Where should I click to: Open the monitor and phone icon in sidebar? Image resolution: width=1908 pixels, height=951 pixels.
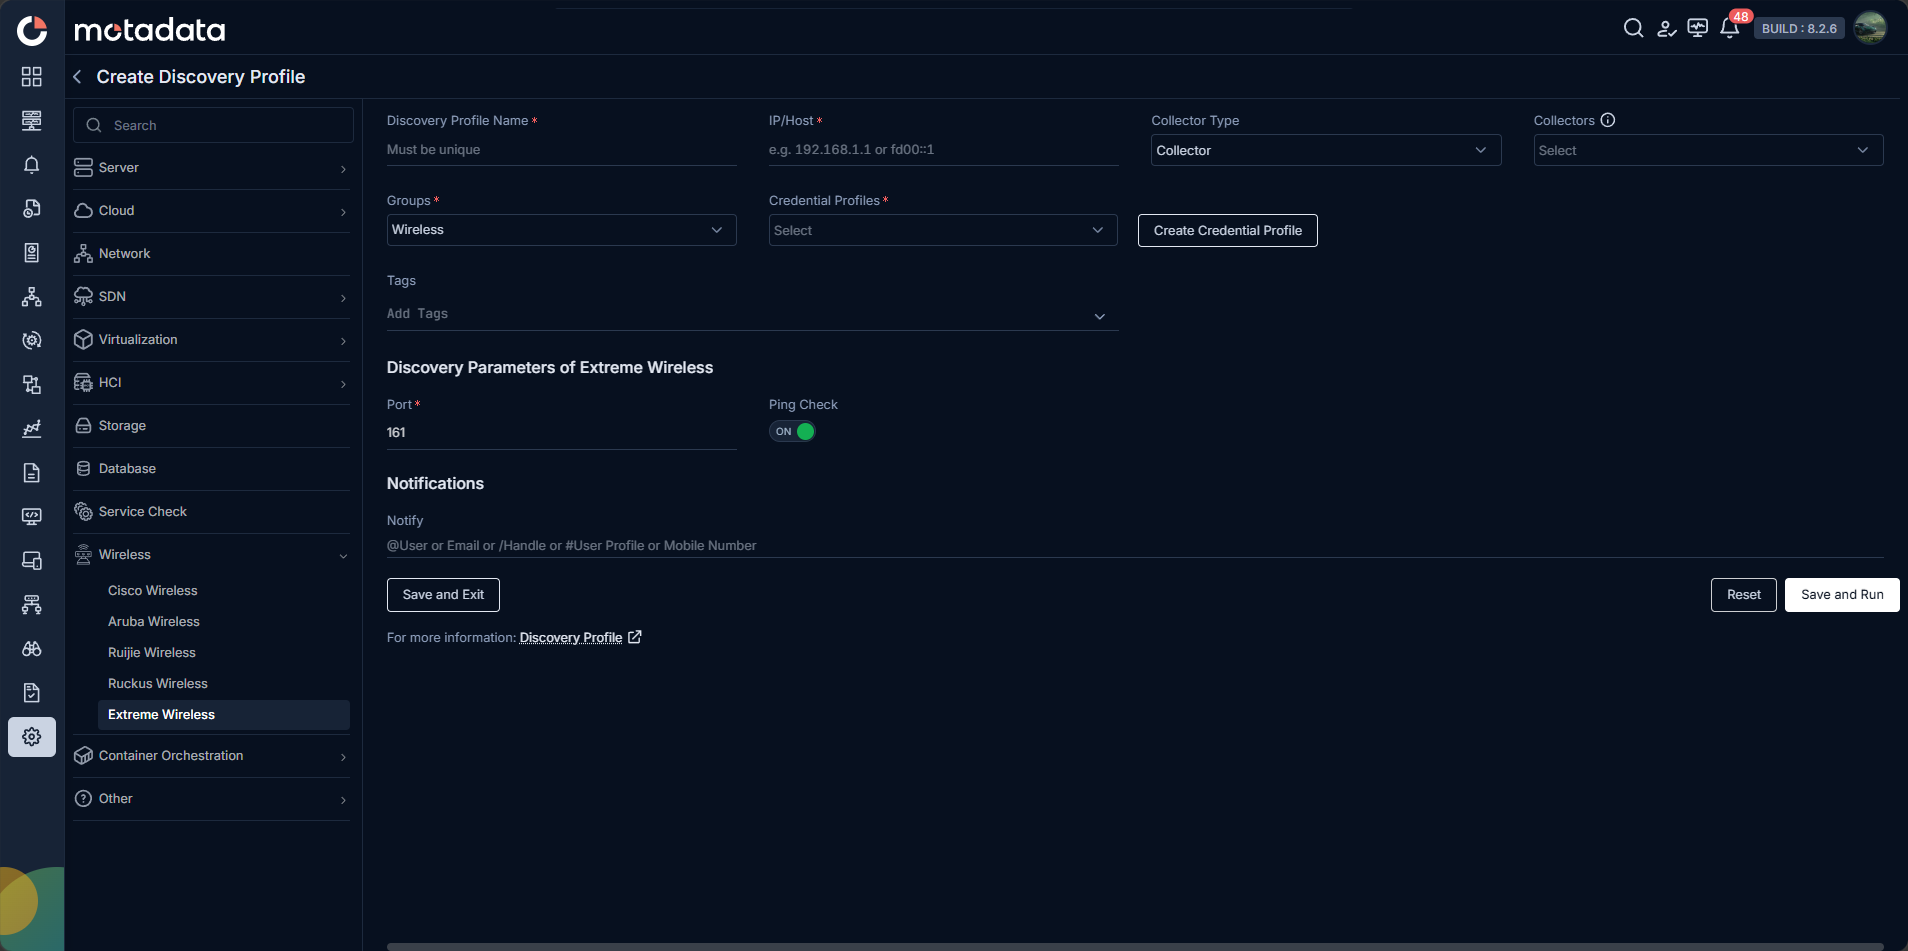point(32,560)
